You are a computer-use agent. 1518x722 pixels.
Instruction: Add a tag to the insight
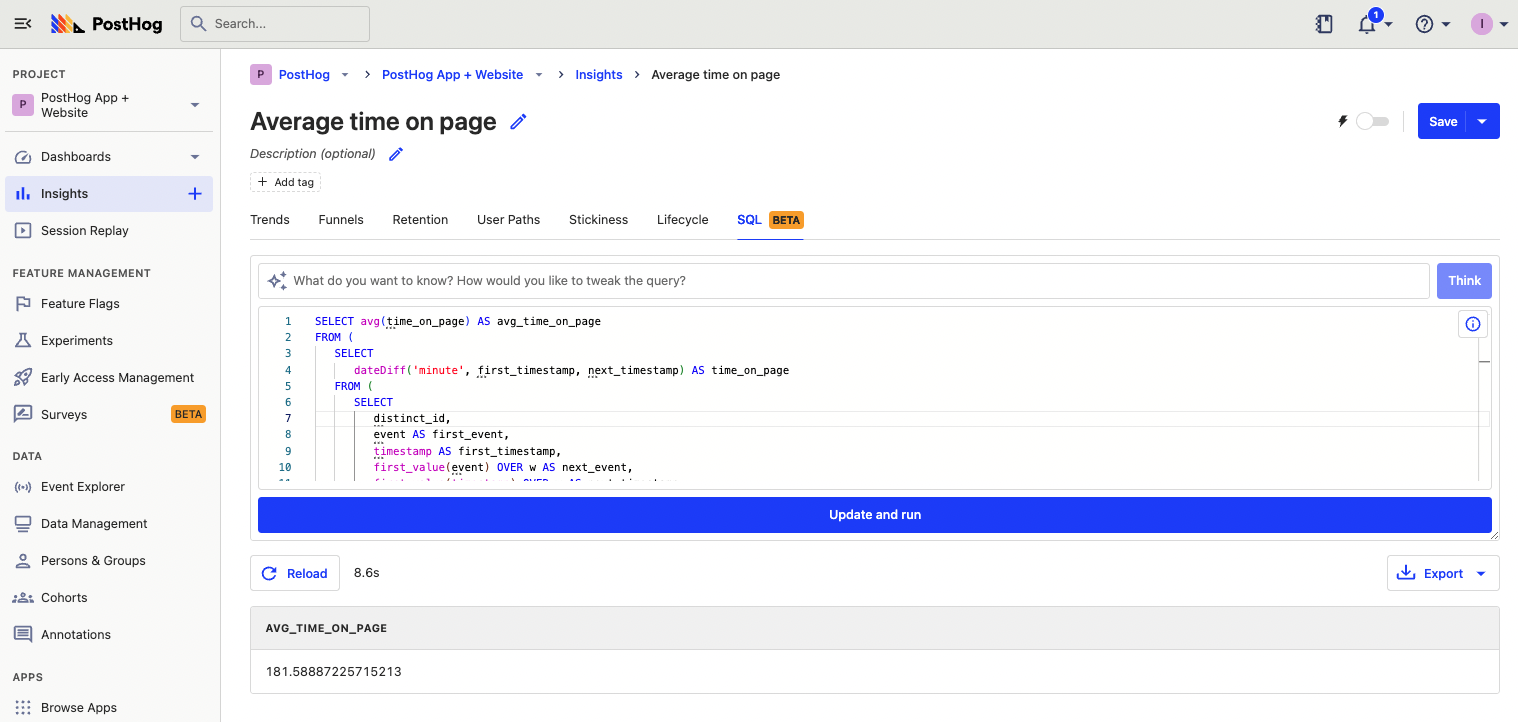286,182
